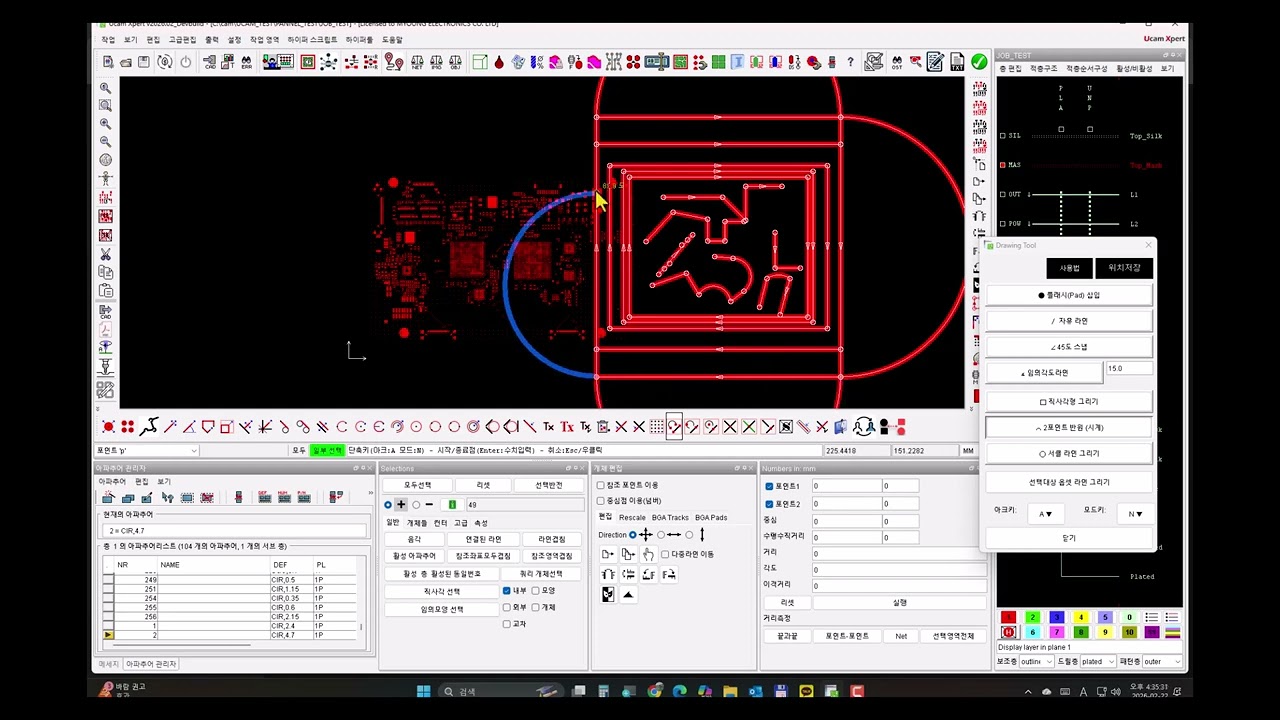
Task: Click the 모두선택 button
Action: pyautogui.click(x=417, y=485)
